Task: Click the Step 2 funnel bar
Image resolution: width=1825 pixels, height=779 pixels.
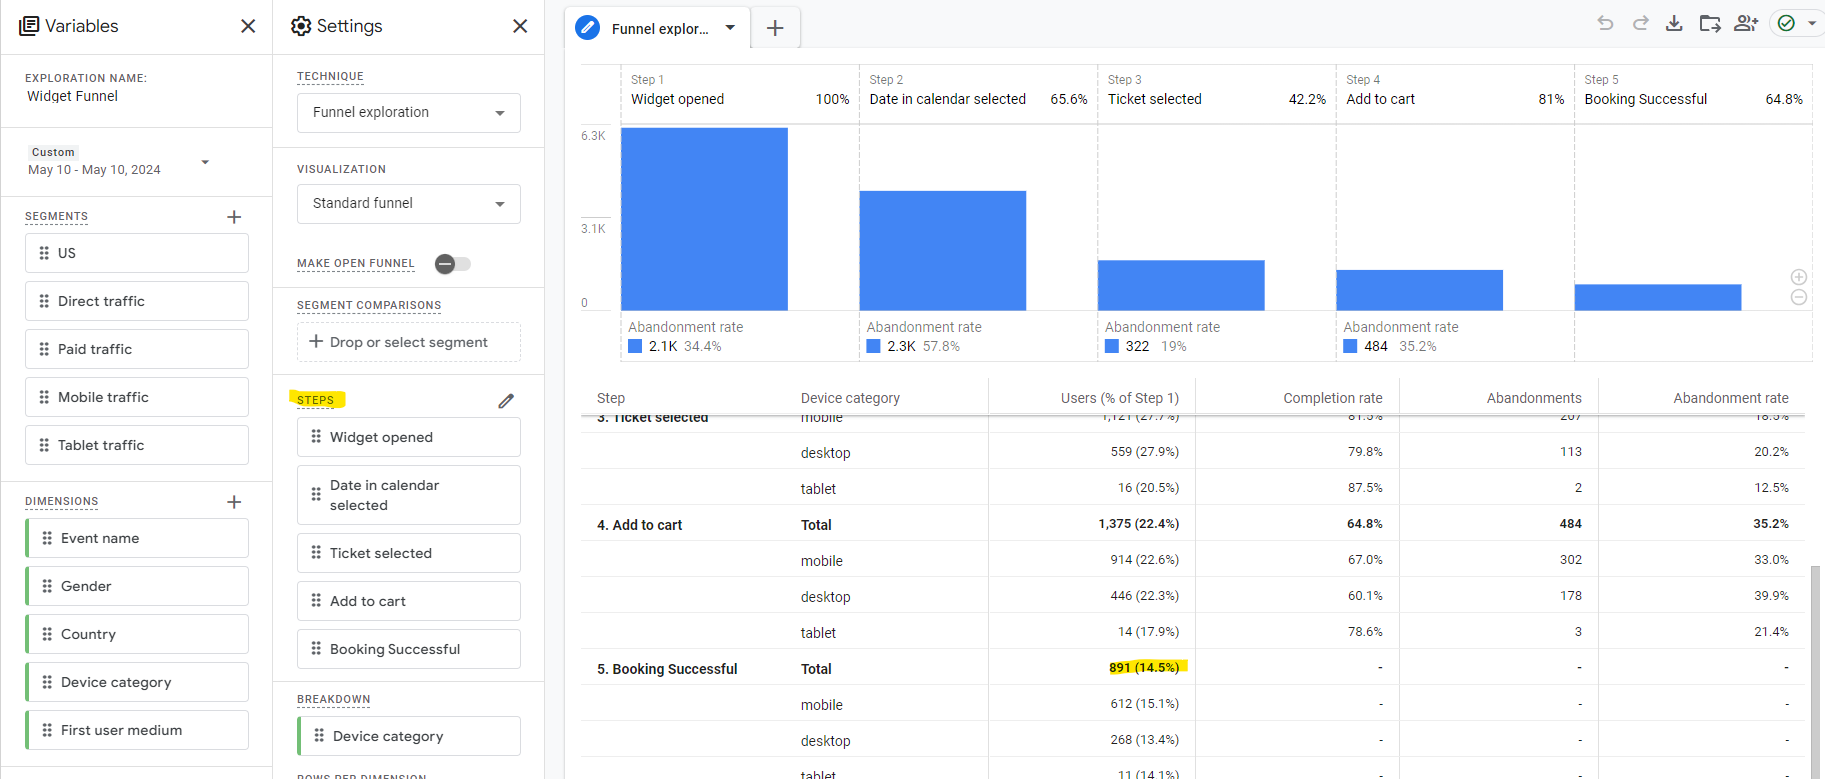Action: pos(943,250)
